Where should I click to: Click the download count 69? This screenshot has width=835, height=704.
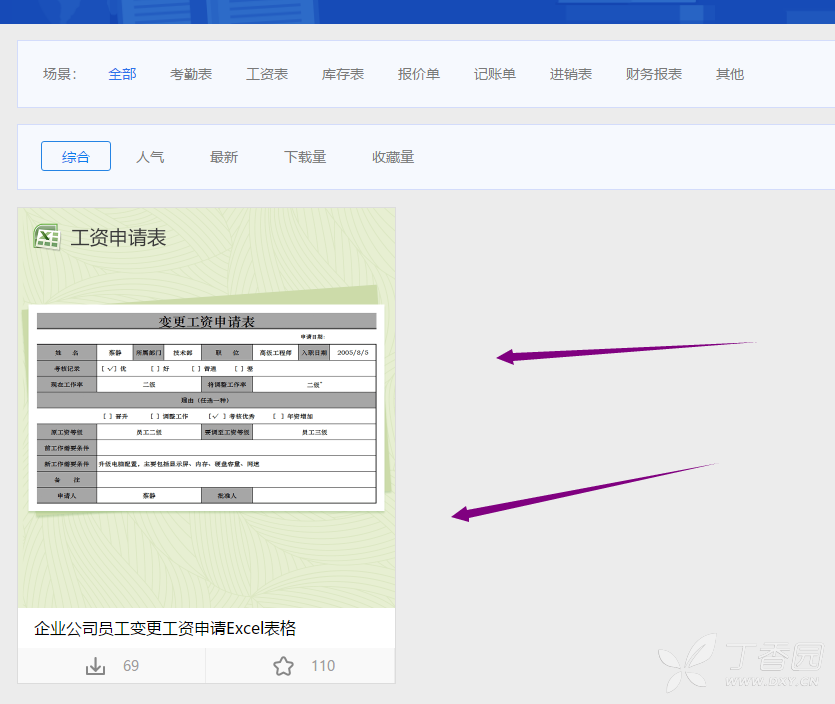[131, 666]
